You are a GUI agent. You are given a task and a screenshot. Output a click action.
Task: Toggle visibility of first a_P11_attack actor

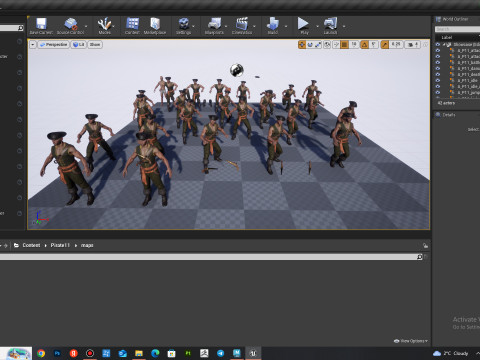tap(438, 50)
